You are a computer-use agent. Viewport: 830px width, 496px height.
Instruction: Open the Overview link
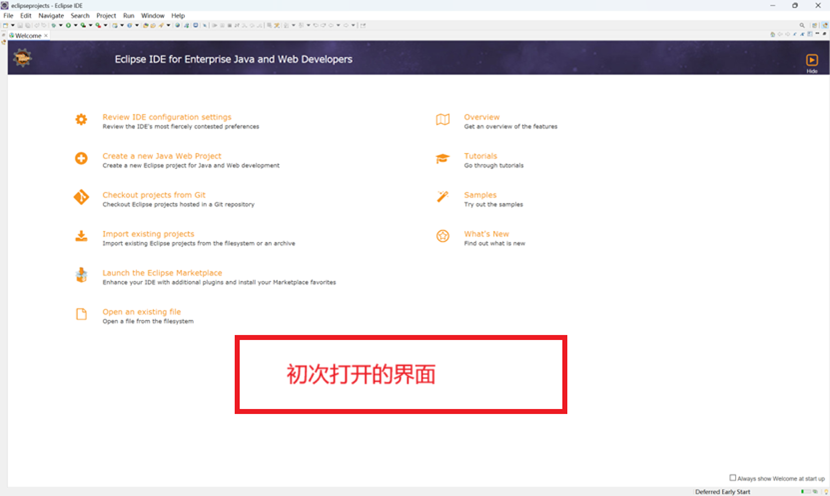[x=482, y=117]
